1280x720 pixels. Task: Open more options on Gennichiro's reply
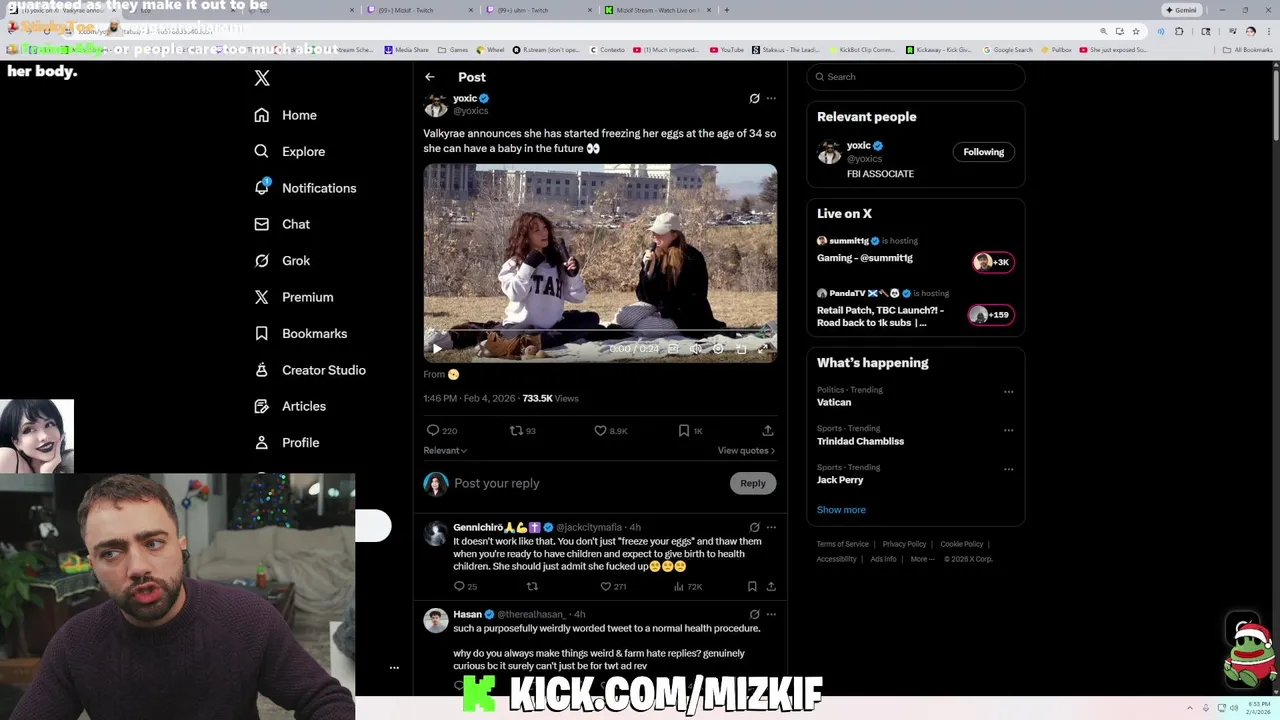tap(771, 527)
